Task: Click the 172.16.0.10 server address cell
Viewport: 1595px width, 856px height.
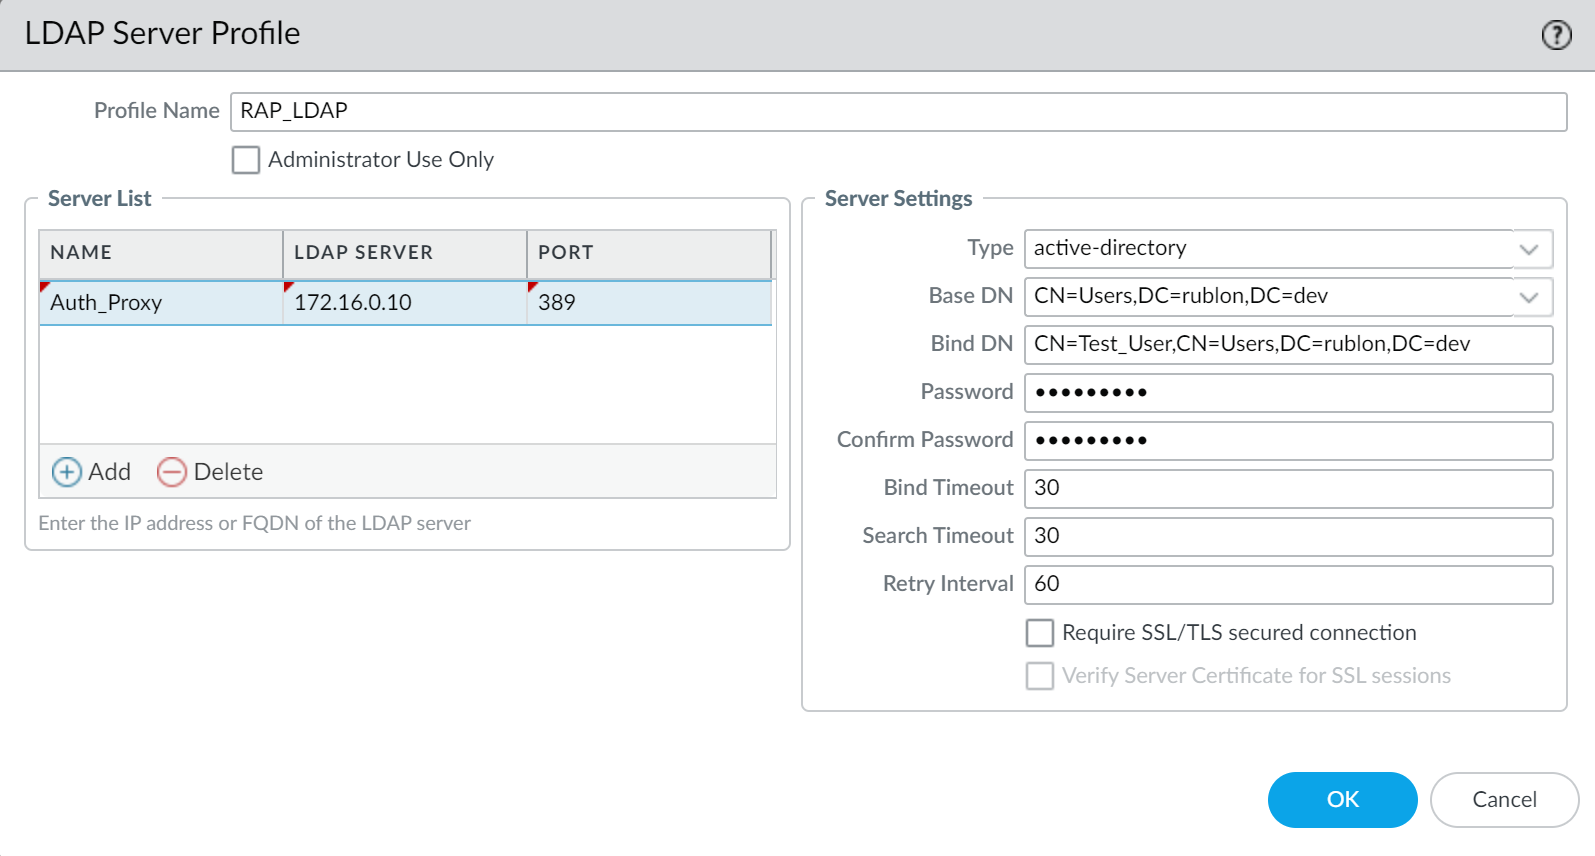Action: tap(404, 303)
